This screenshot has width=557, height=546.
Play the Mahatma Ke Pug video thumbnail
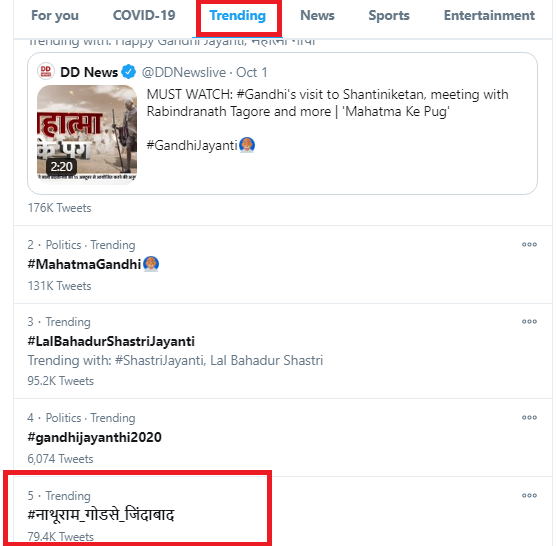[87, 133]
